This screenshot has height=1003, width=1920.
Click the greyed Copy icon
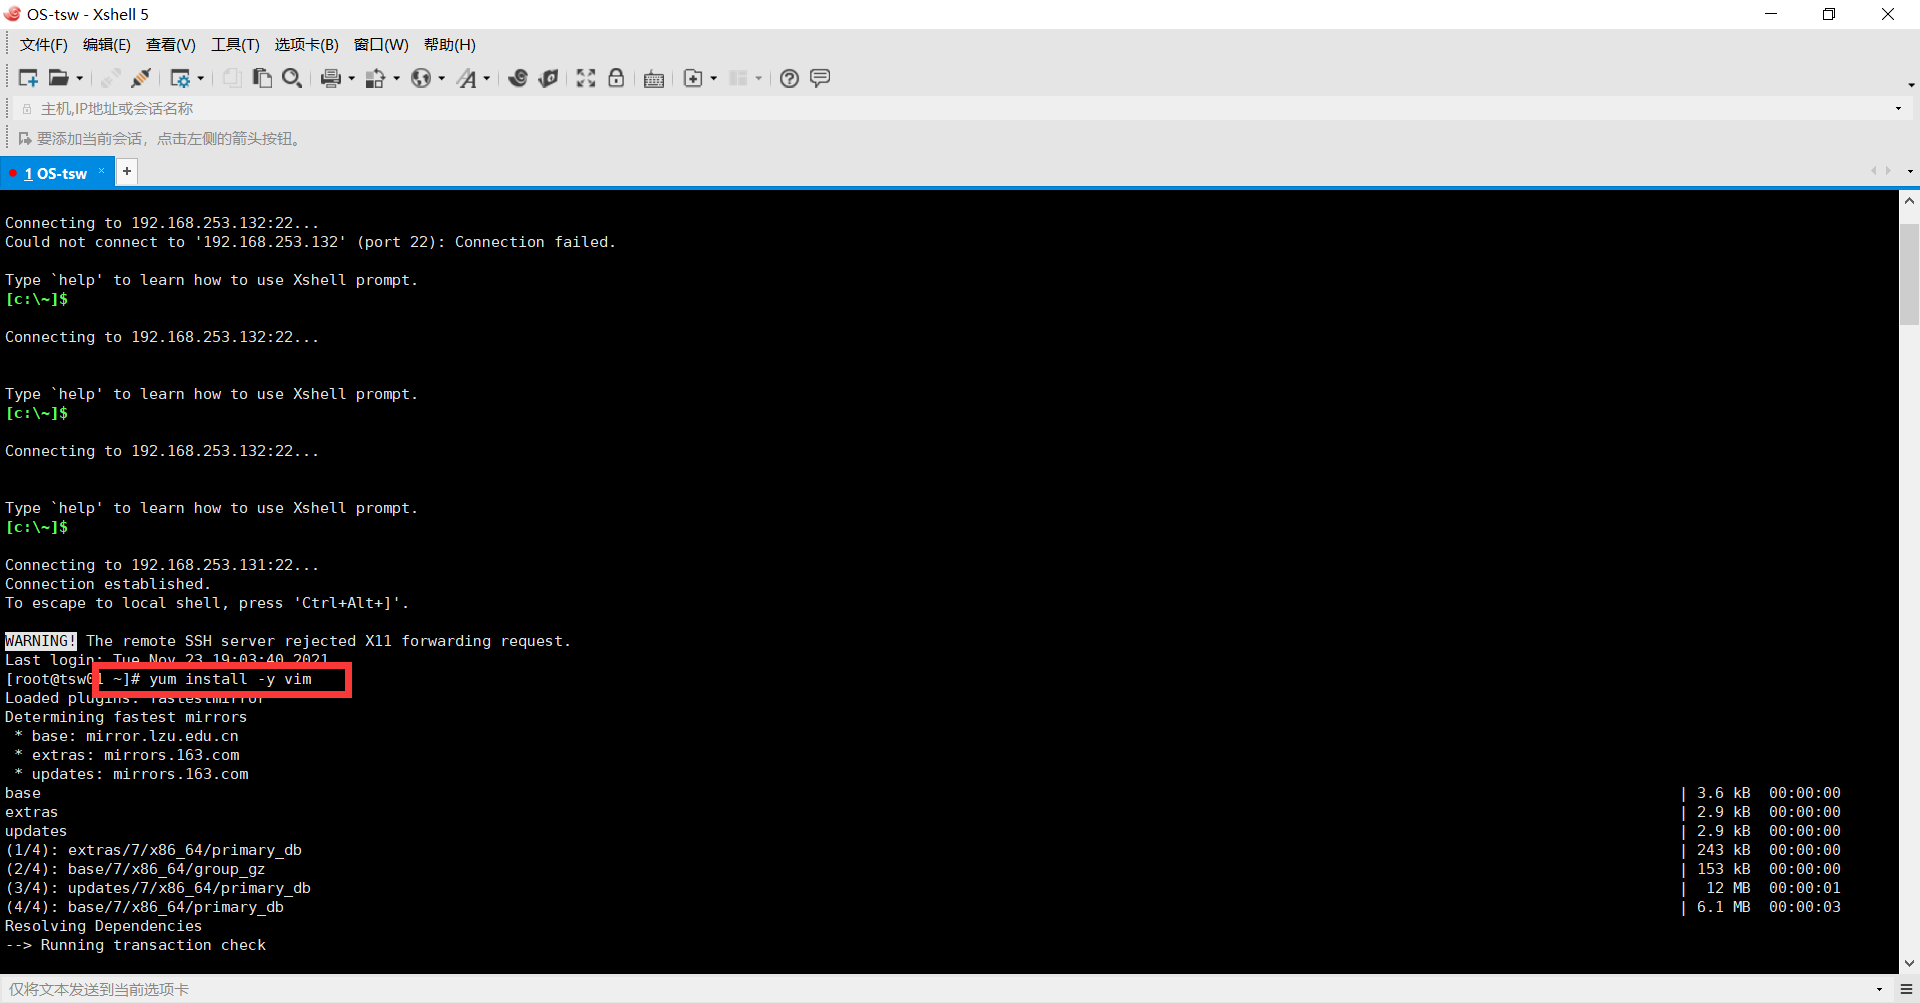coord(232,78)
